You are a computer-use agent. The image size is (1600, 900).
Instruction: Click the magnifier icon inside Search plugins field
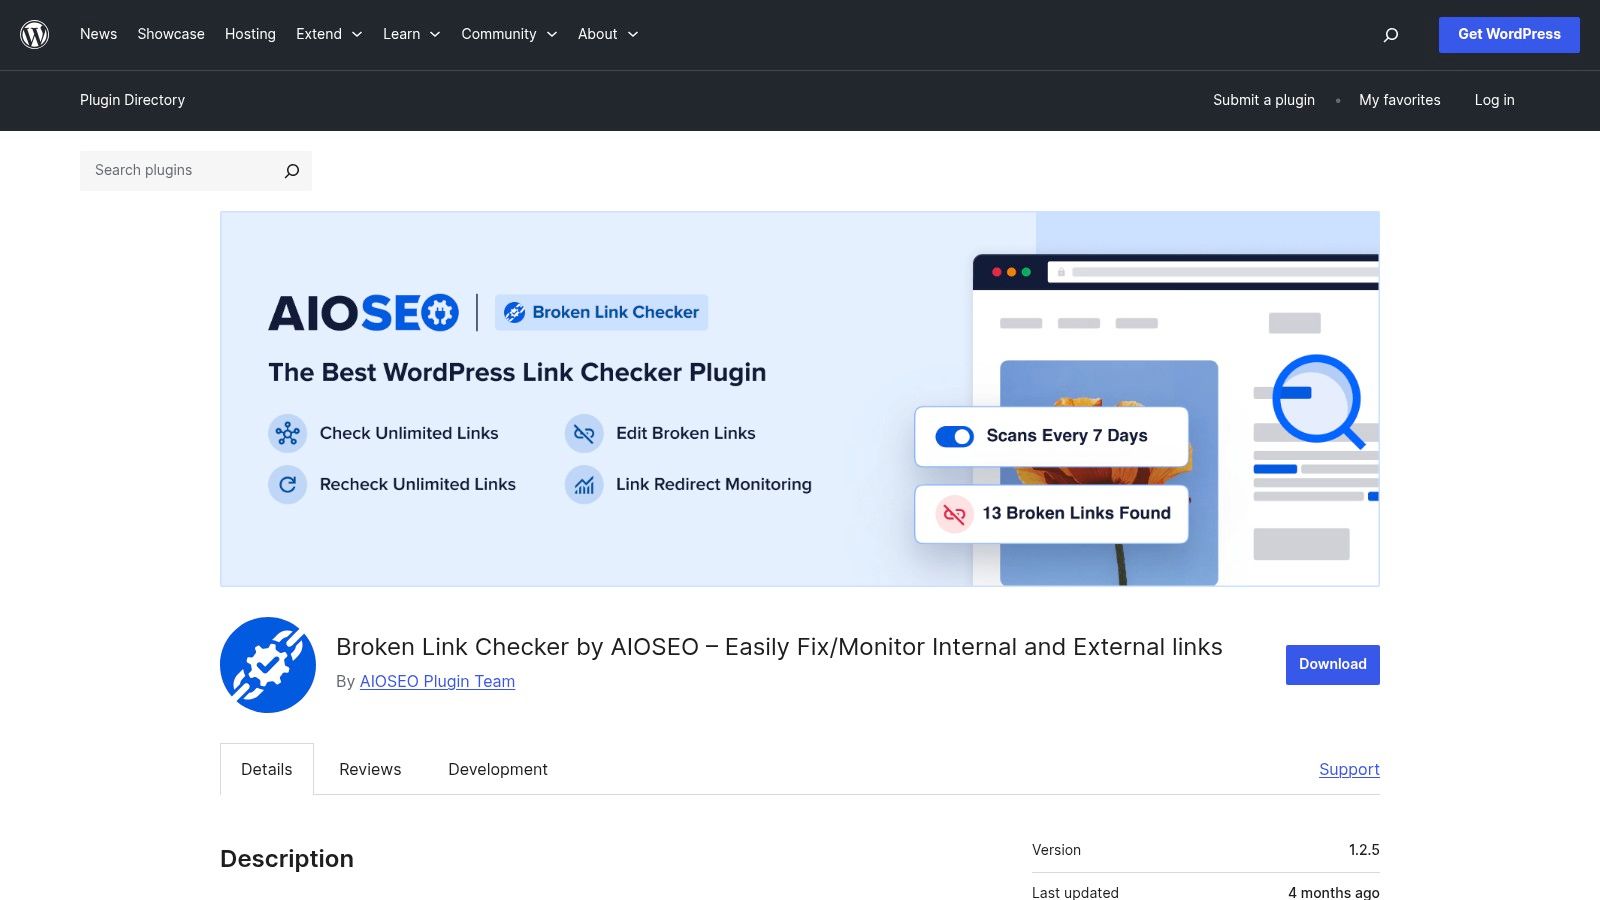[x=290, y=170]
